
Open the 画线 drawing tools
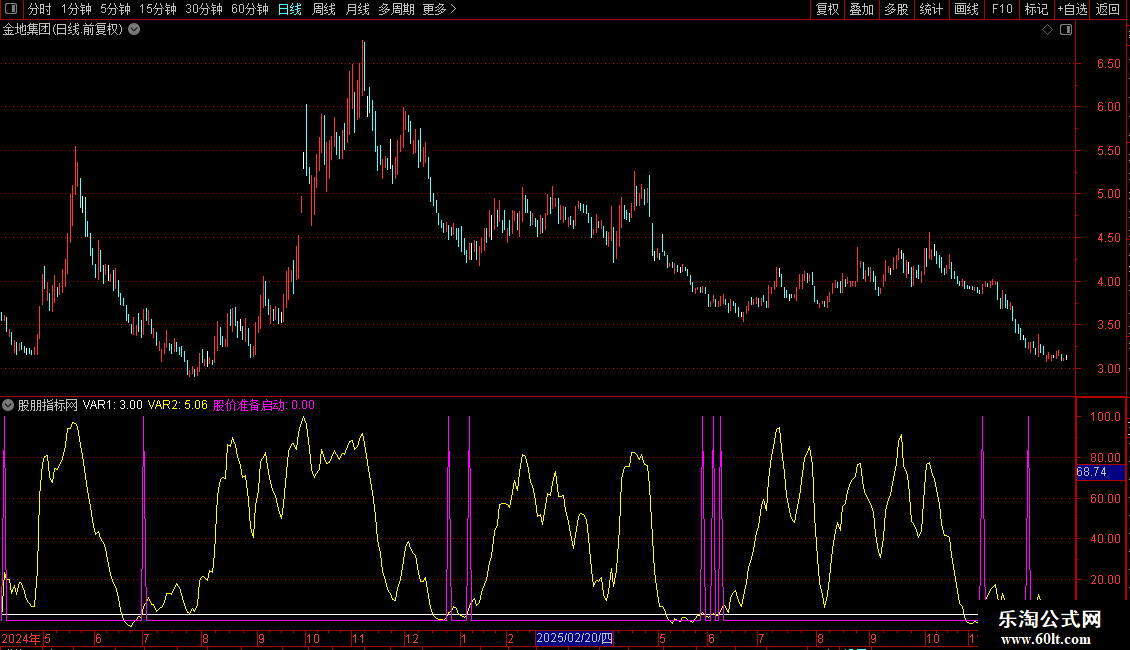pos(966,9)
